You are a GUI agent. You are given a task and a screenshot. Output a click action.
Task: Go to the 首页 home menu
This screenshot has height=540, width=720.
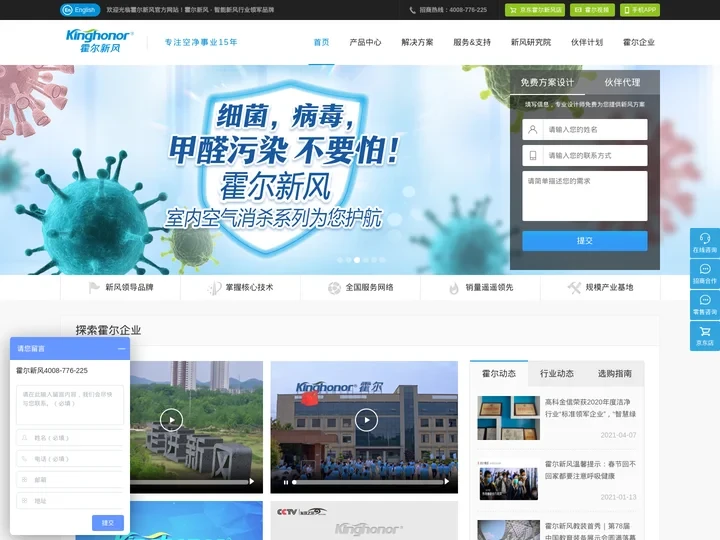(x=321, y=42)
